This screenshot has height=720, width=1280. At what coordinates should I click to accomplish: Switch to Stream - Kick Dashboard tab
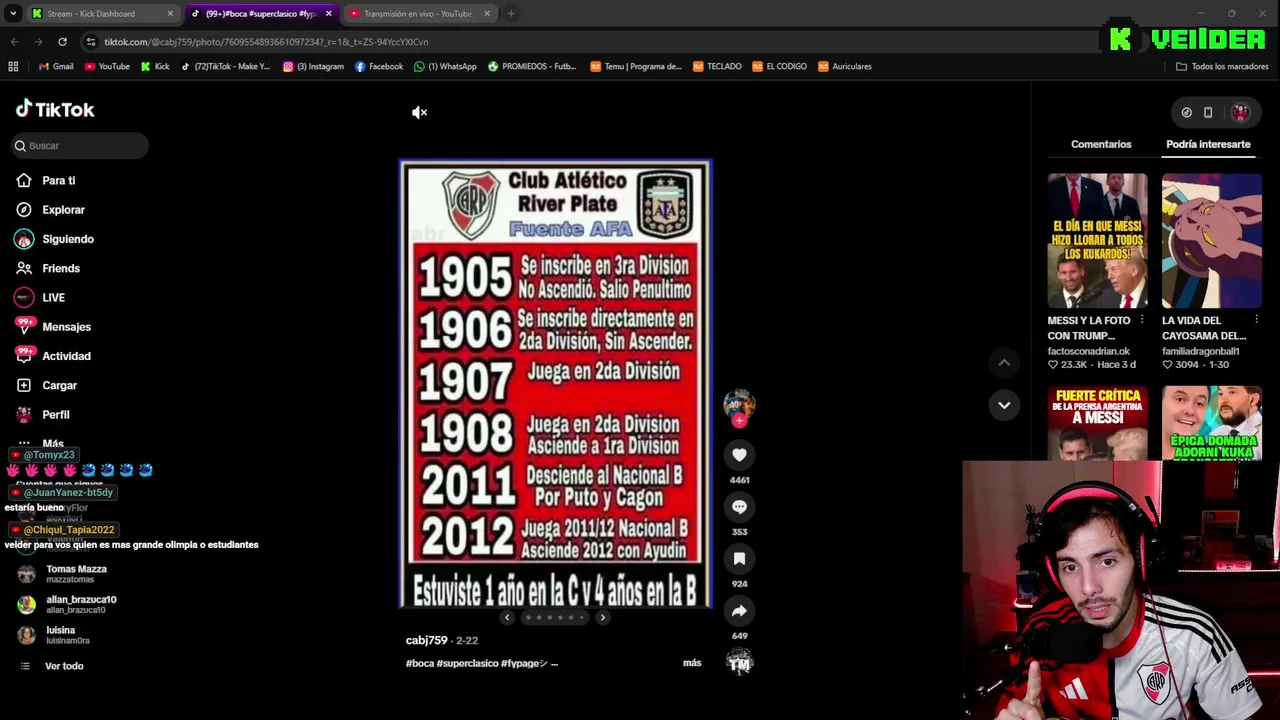pos(102,14)
